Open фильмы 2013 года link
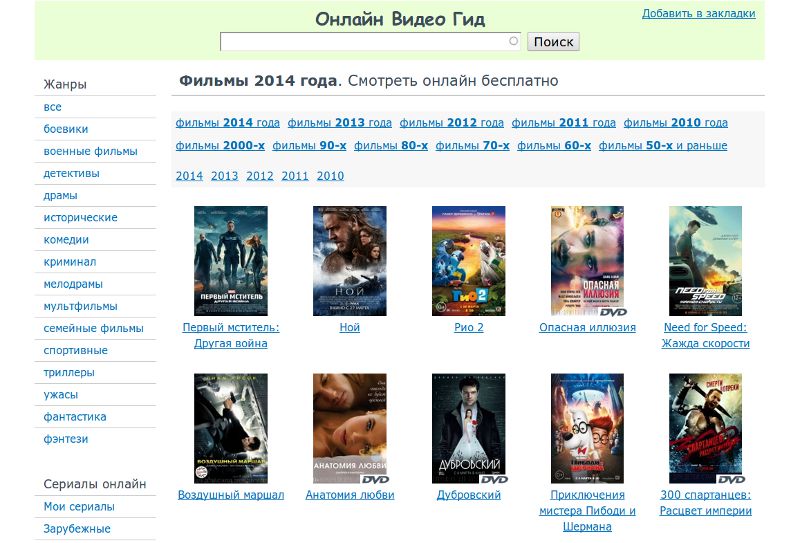The height and width of the screenshot is (543, 800). [340, 123]
